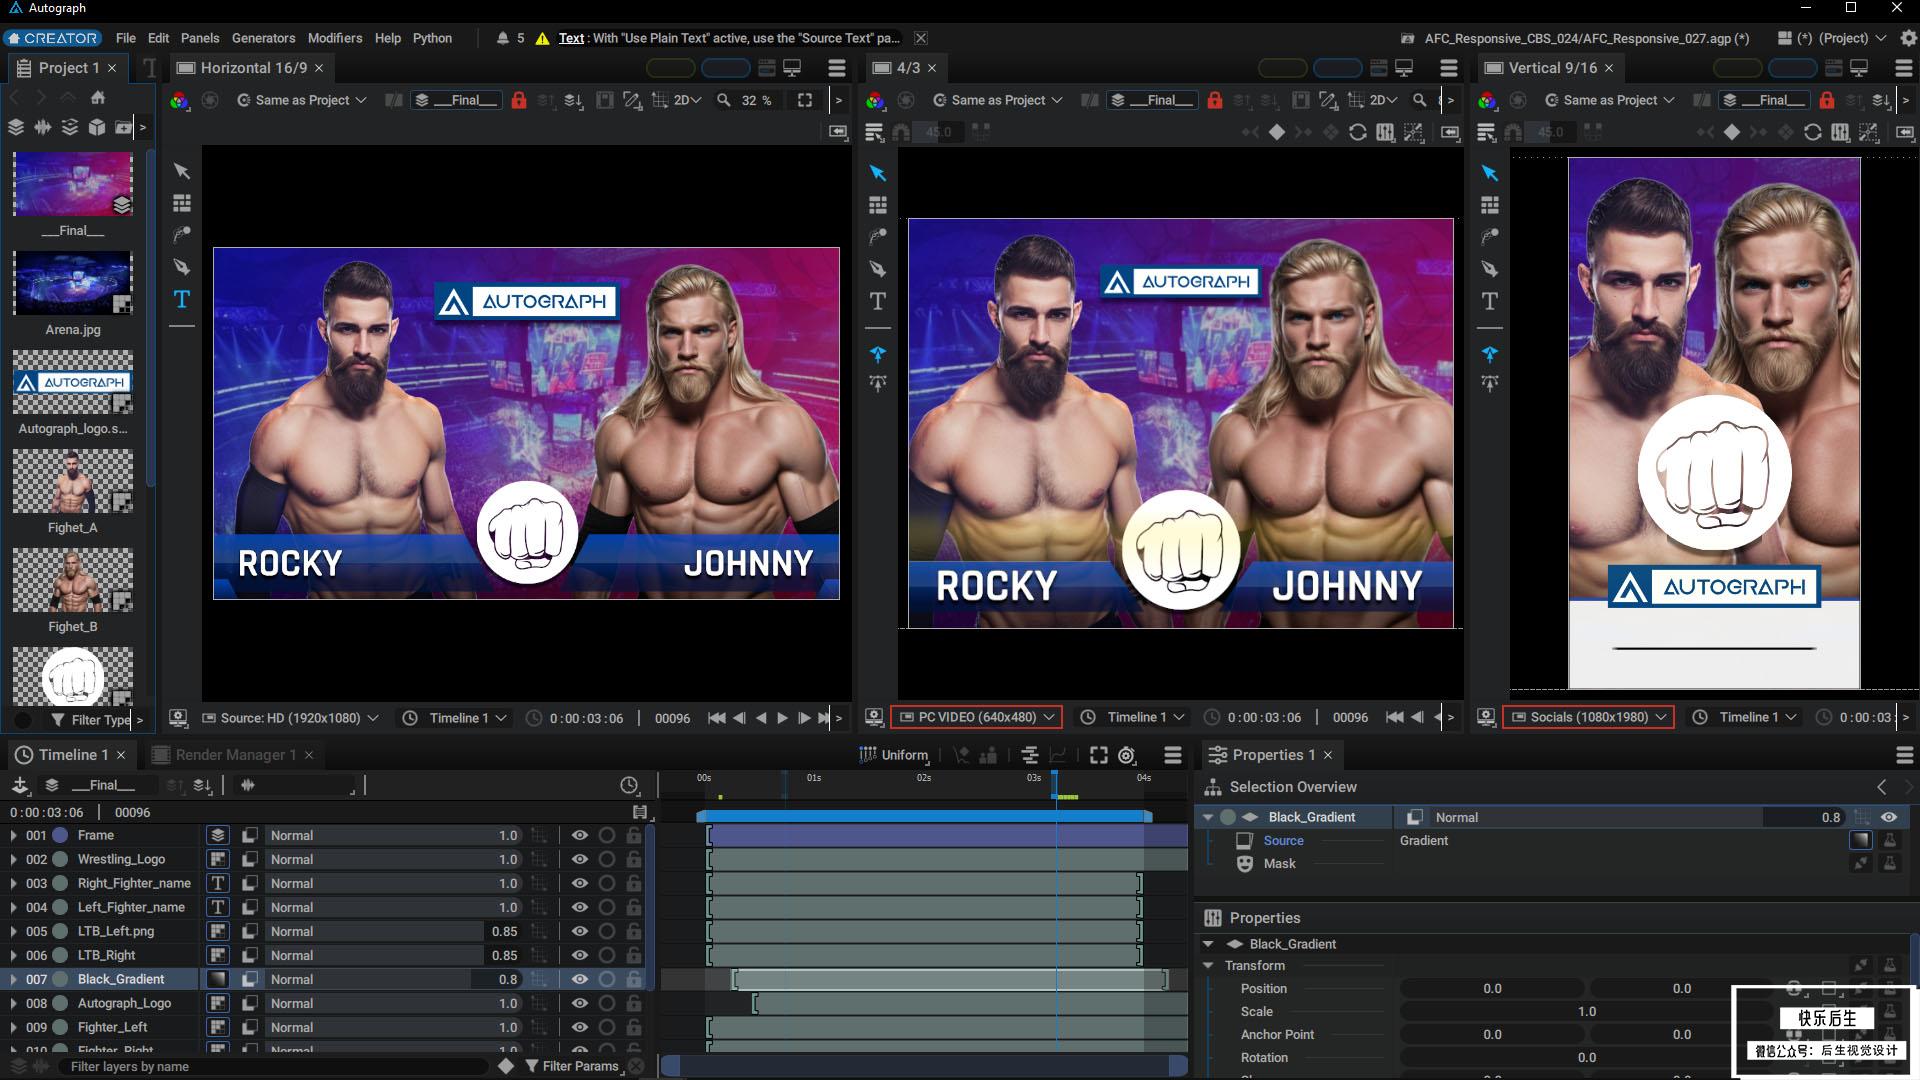The image size is (1920, 1080).
Task: Click fullscreen fit icon in Horizontal viewer
Action: [x=805, y=100]
